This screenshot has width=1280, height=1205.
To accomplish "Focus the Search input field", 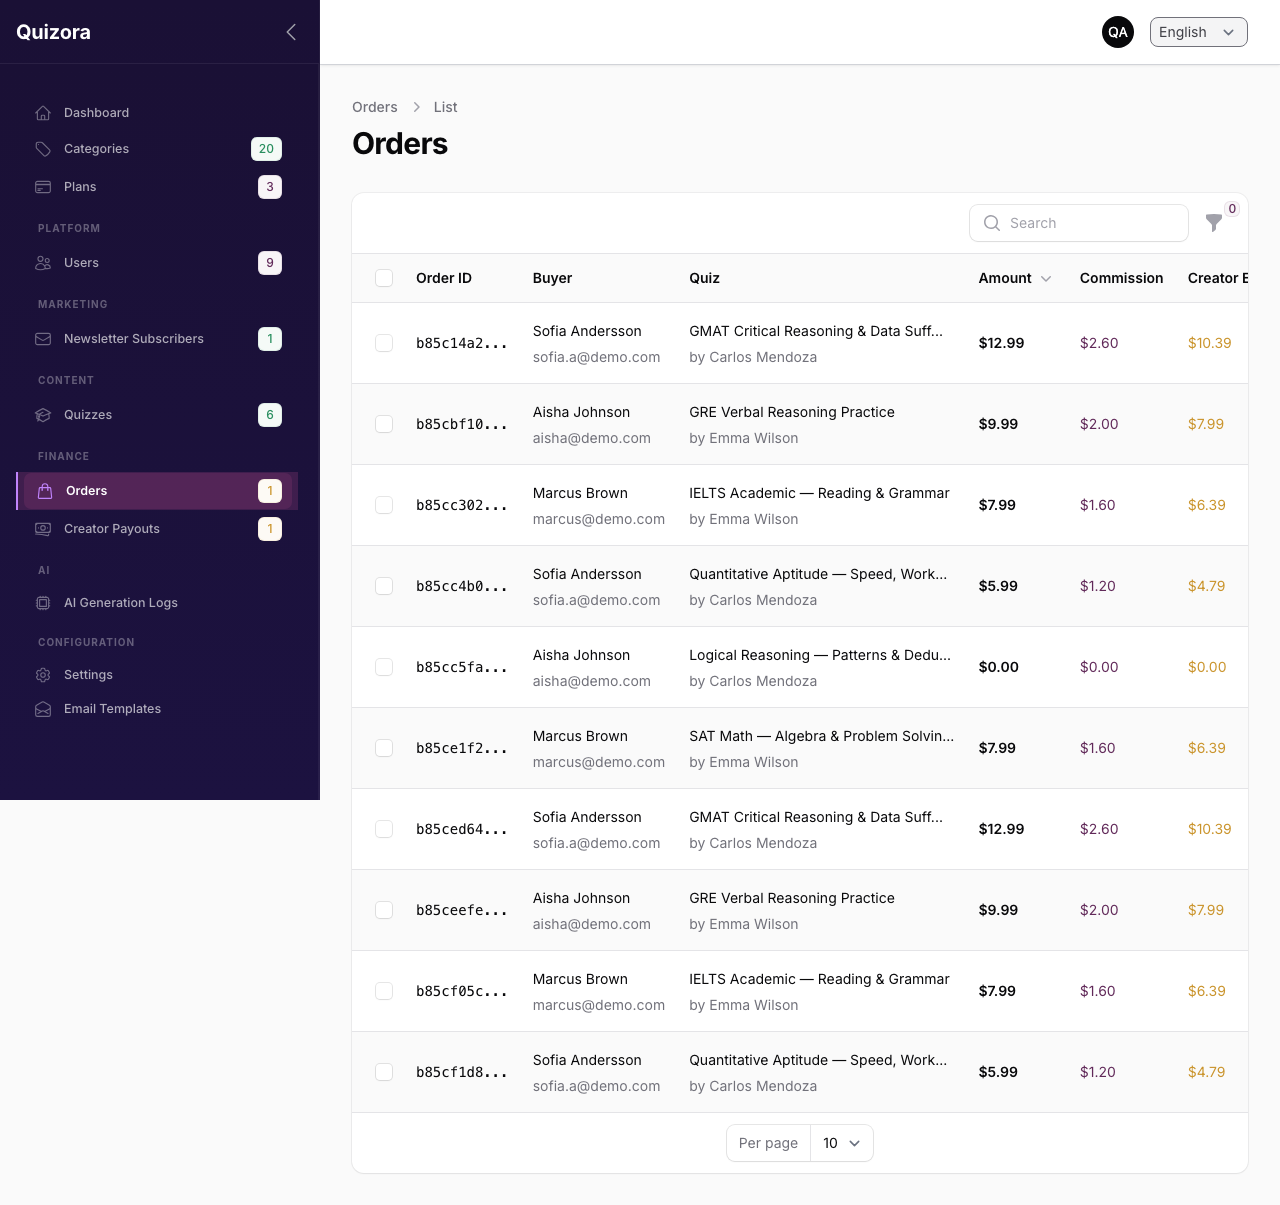I will click(x=1079, y=223).
